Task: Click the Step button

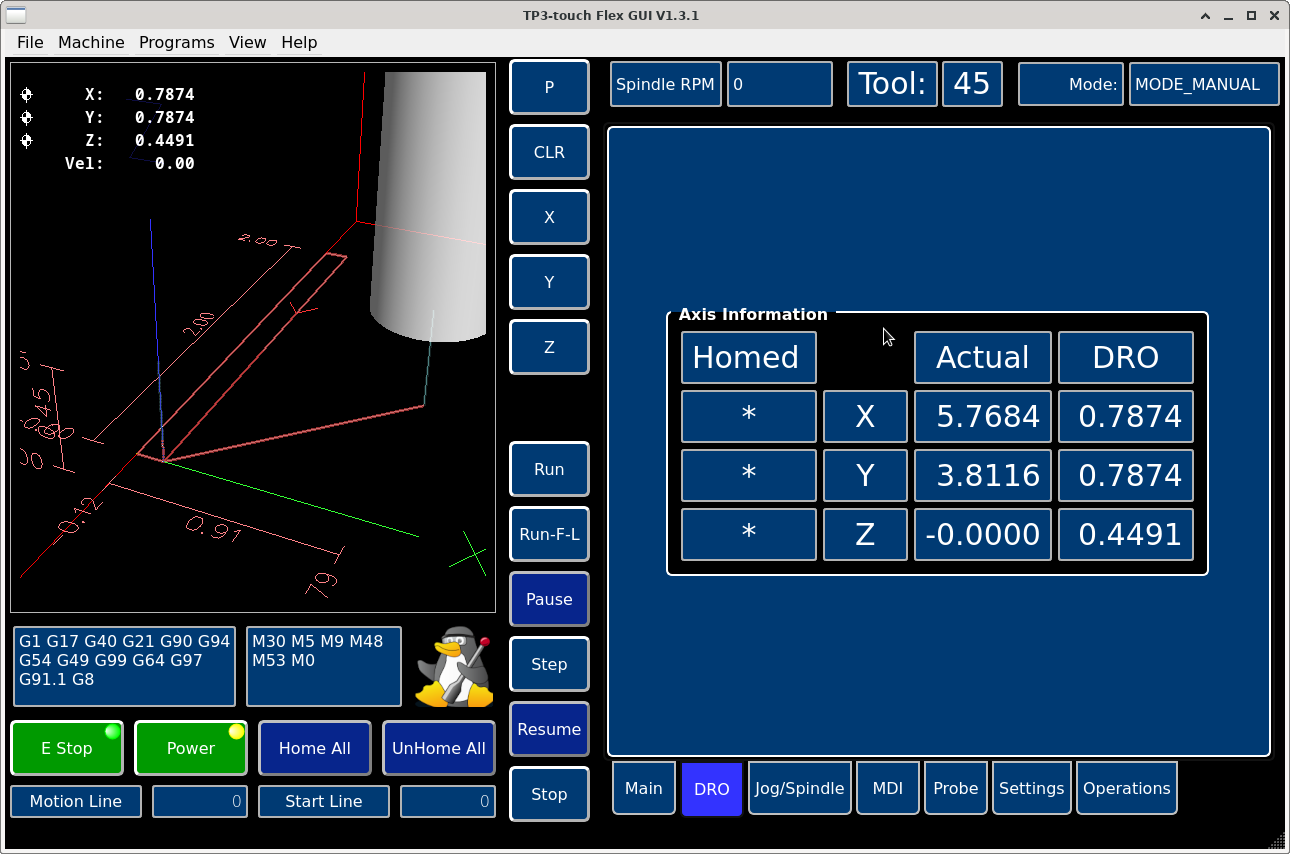Action: (x=549, y=664)
